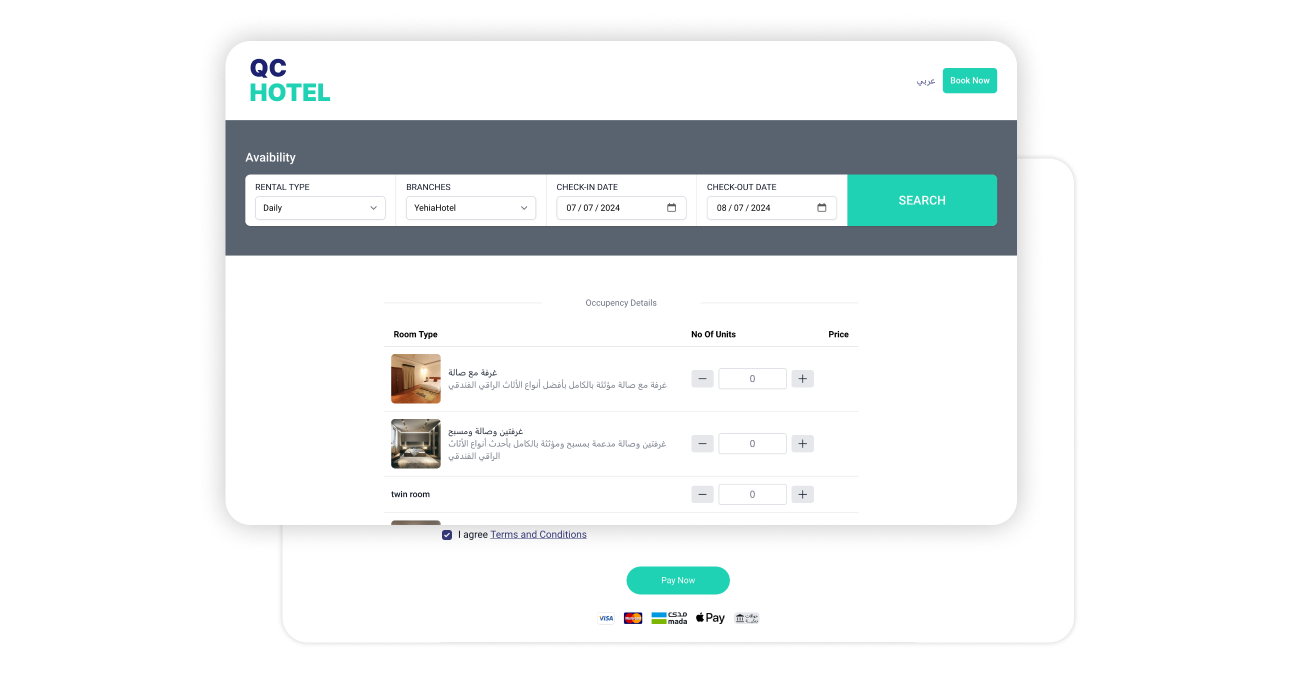Decrease units for the first Arabic room
Viewport: 1291px width, 684px height.
[x=702, y=379]
